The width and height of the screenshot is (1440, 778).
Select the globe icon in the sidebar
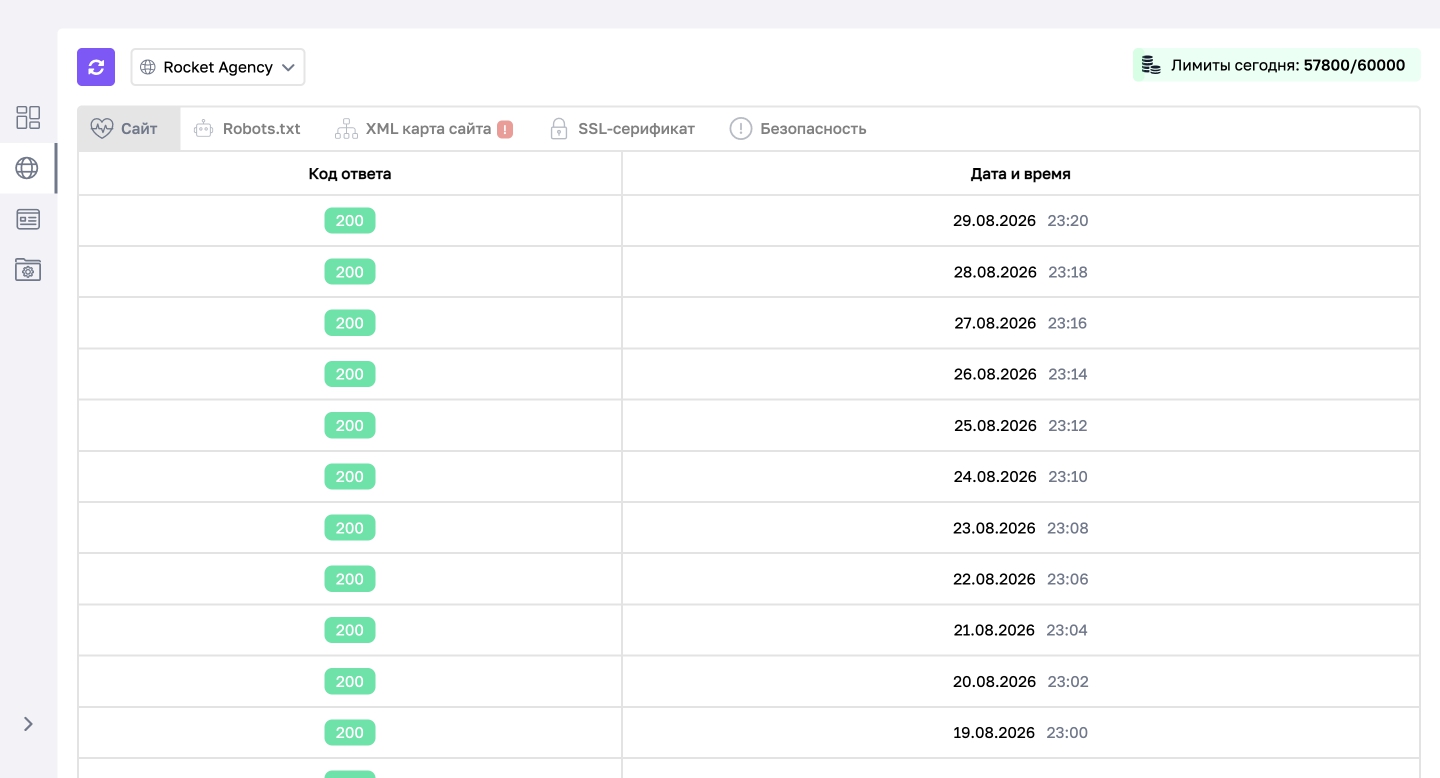(x=28, y=168)
